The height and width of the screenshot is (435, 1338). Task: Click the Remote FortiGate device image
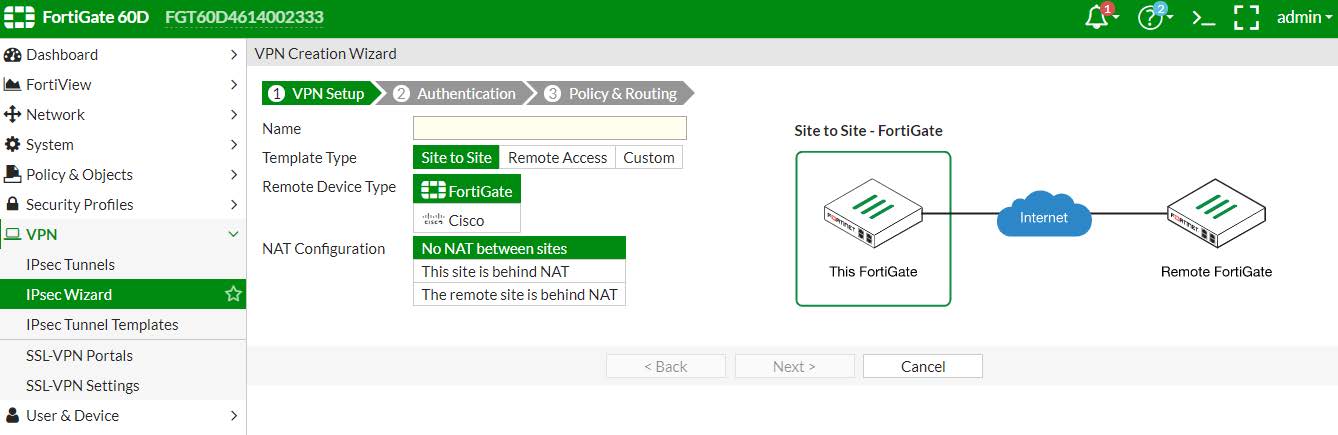1216,215
